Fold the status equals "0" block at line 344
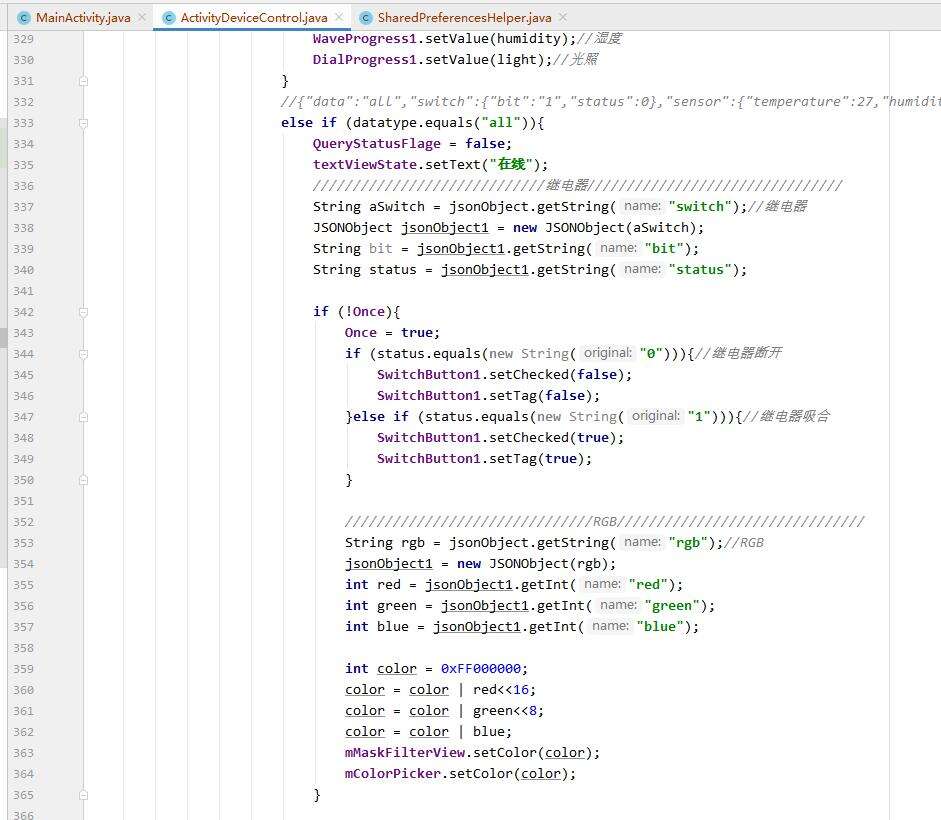The height and width of the screenshot is (820, 941). pos(84,354)
